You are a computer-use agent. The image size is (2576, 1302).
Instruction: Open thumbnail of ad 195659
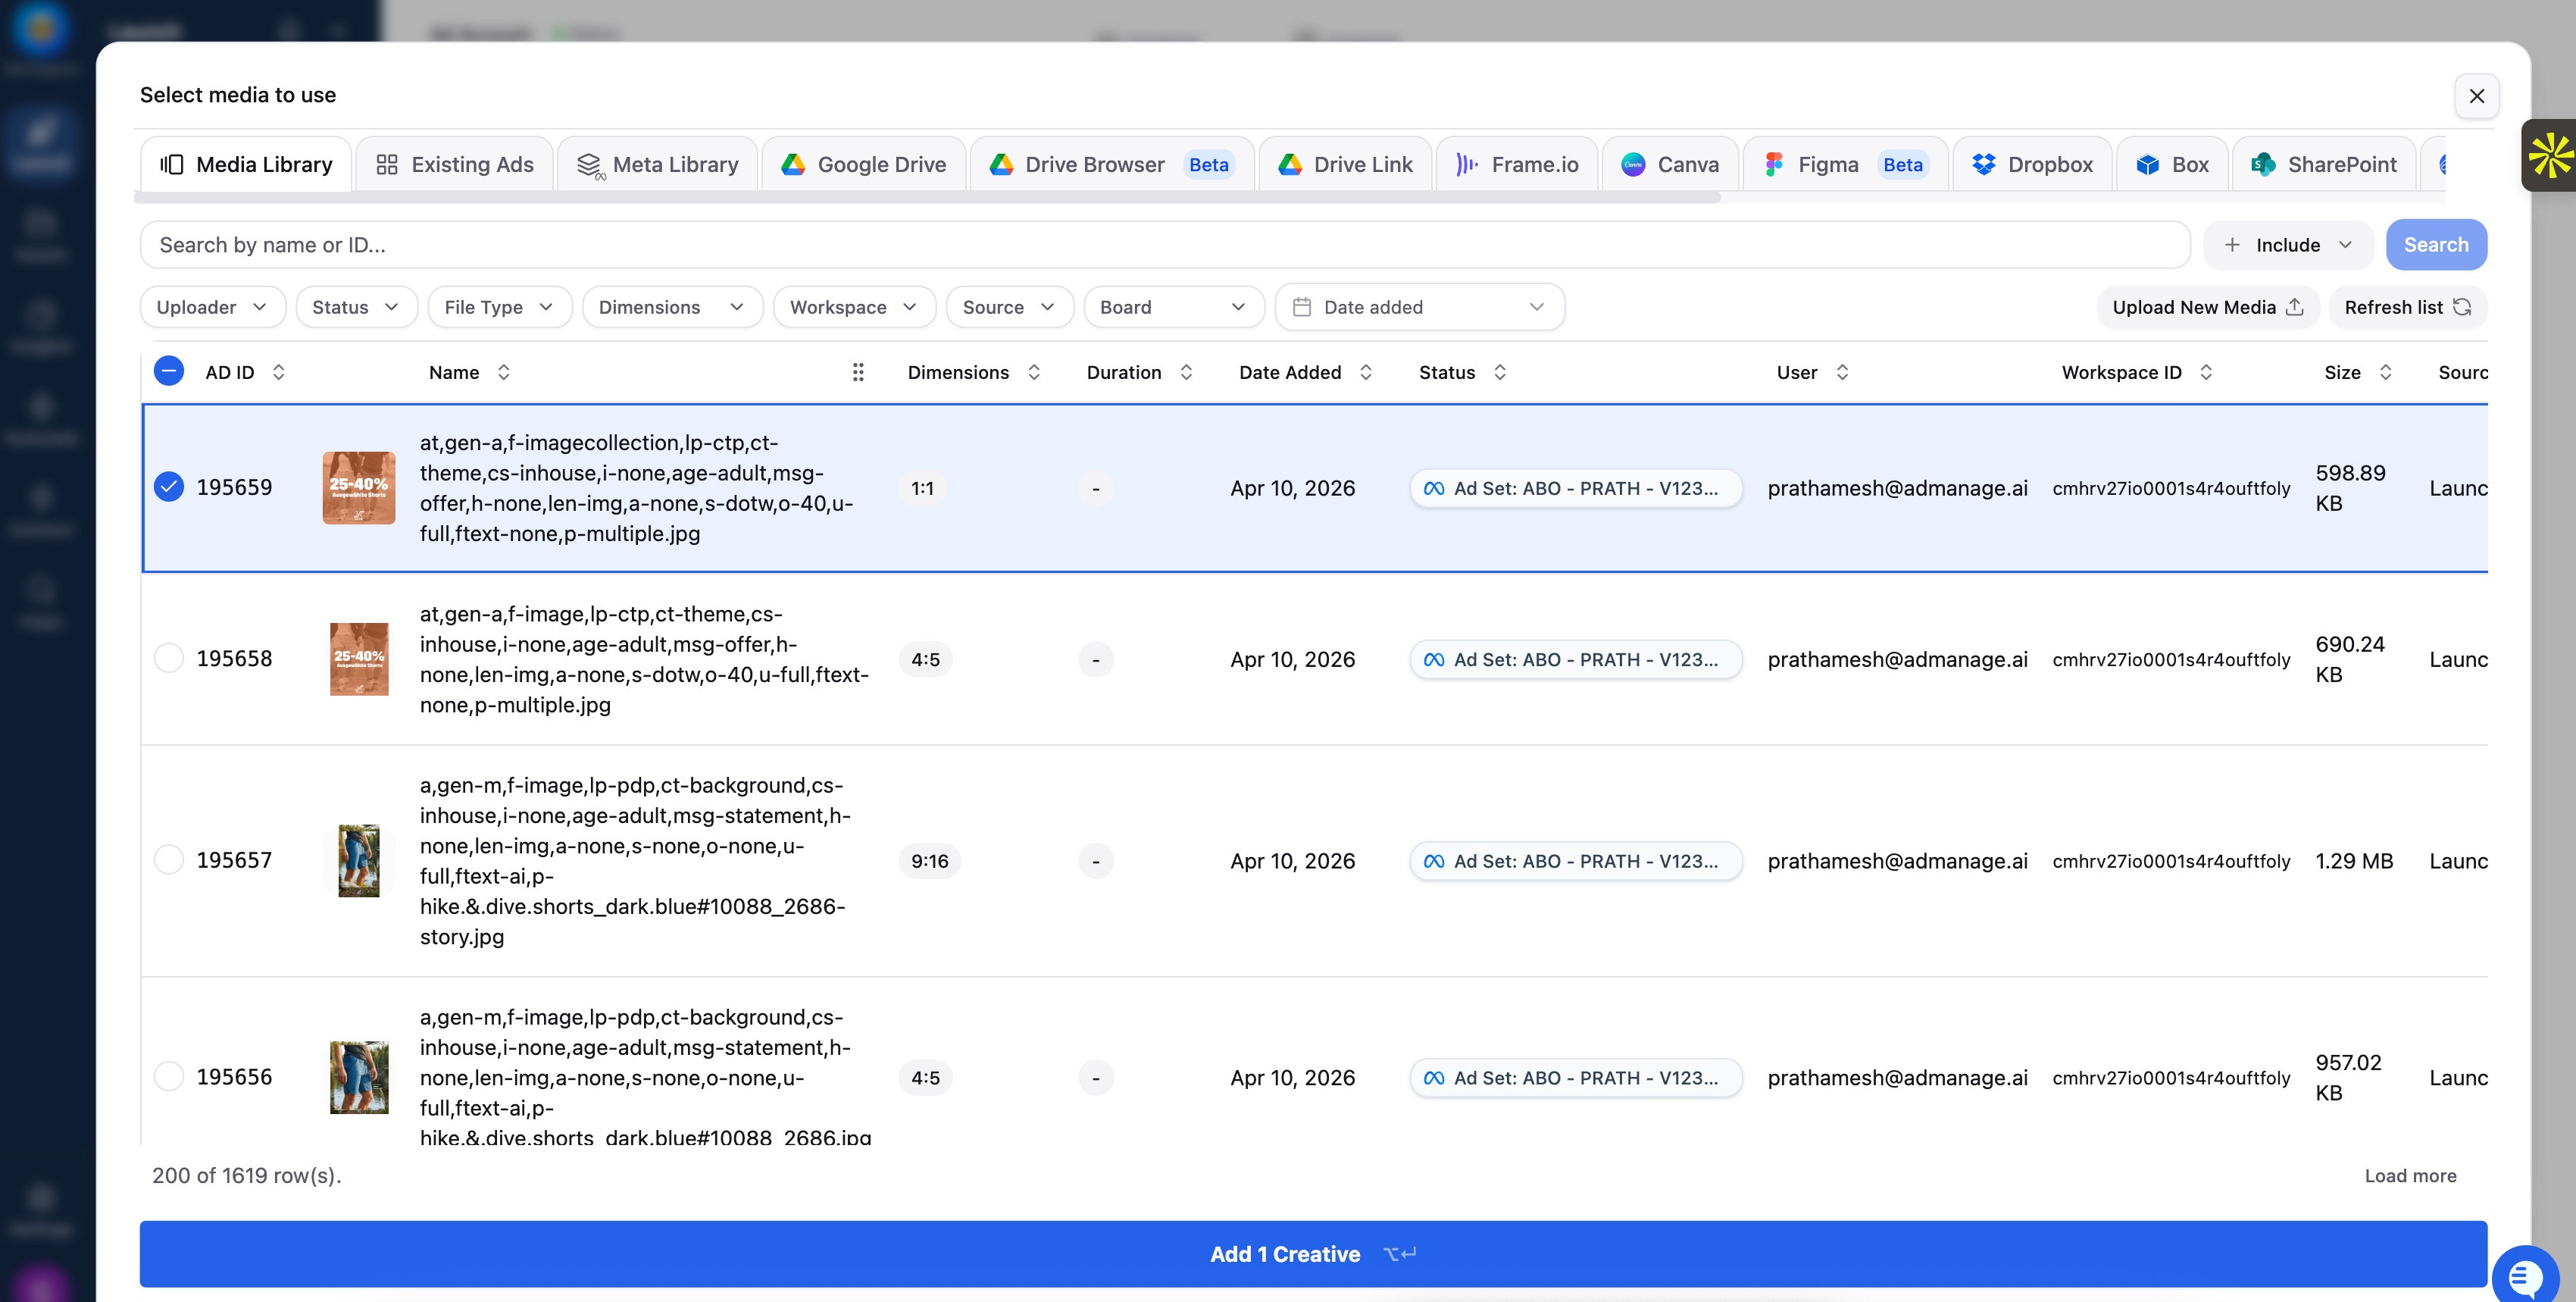point(358,488)
